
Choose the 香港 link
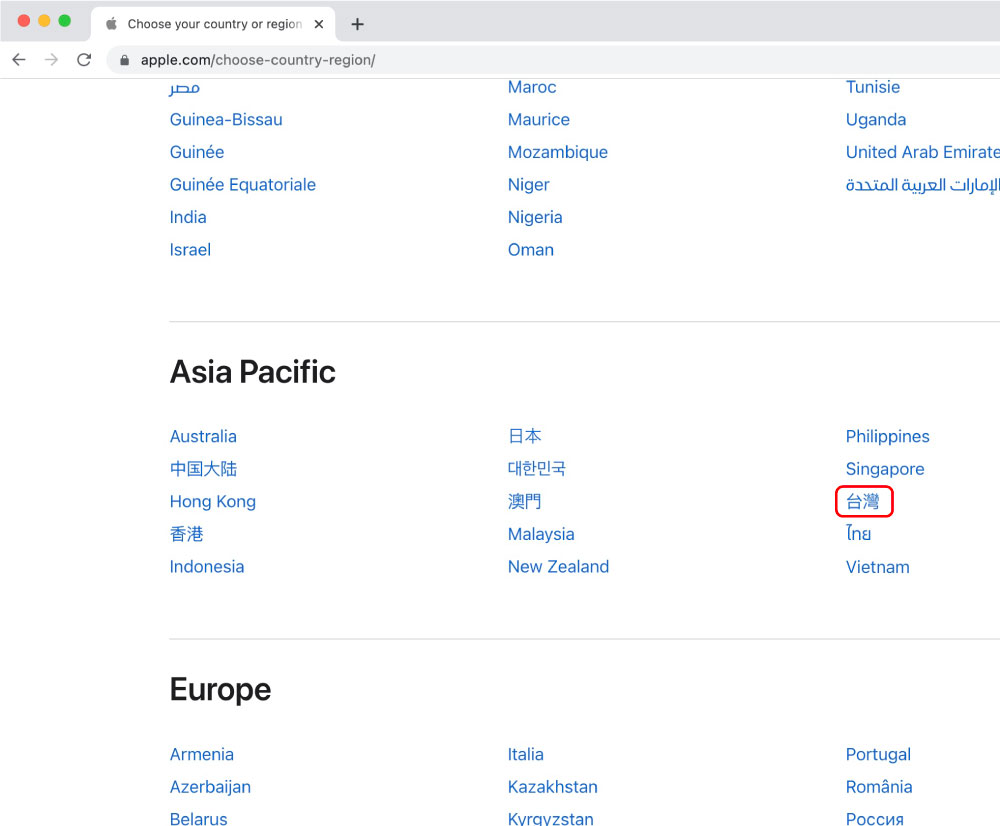pyautogui.click(x=186, y=535)
